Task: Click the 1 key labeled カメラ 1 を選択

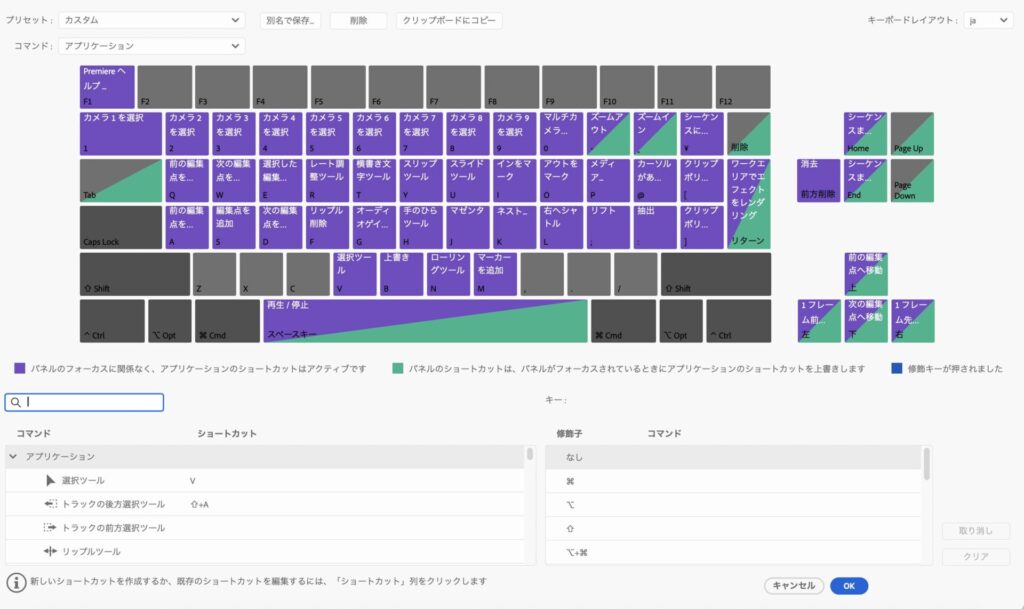Action: [x=121, y=134]
